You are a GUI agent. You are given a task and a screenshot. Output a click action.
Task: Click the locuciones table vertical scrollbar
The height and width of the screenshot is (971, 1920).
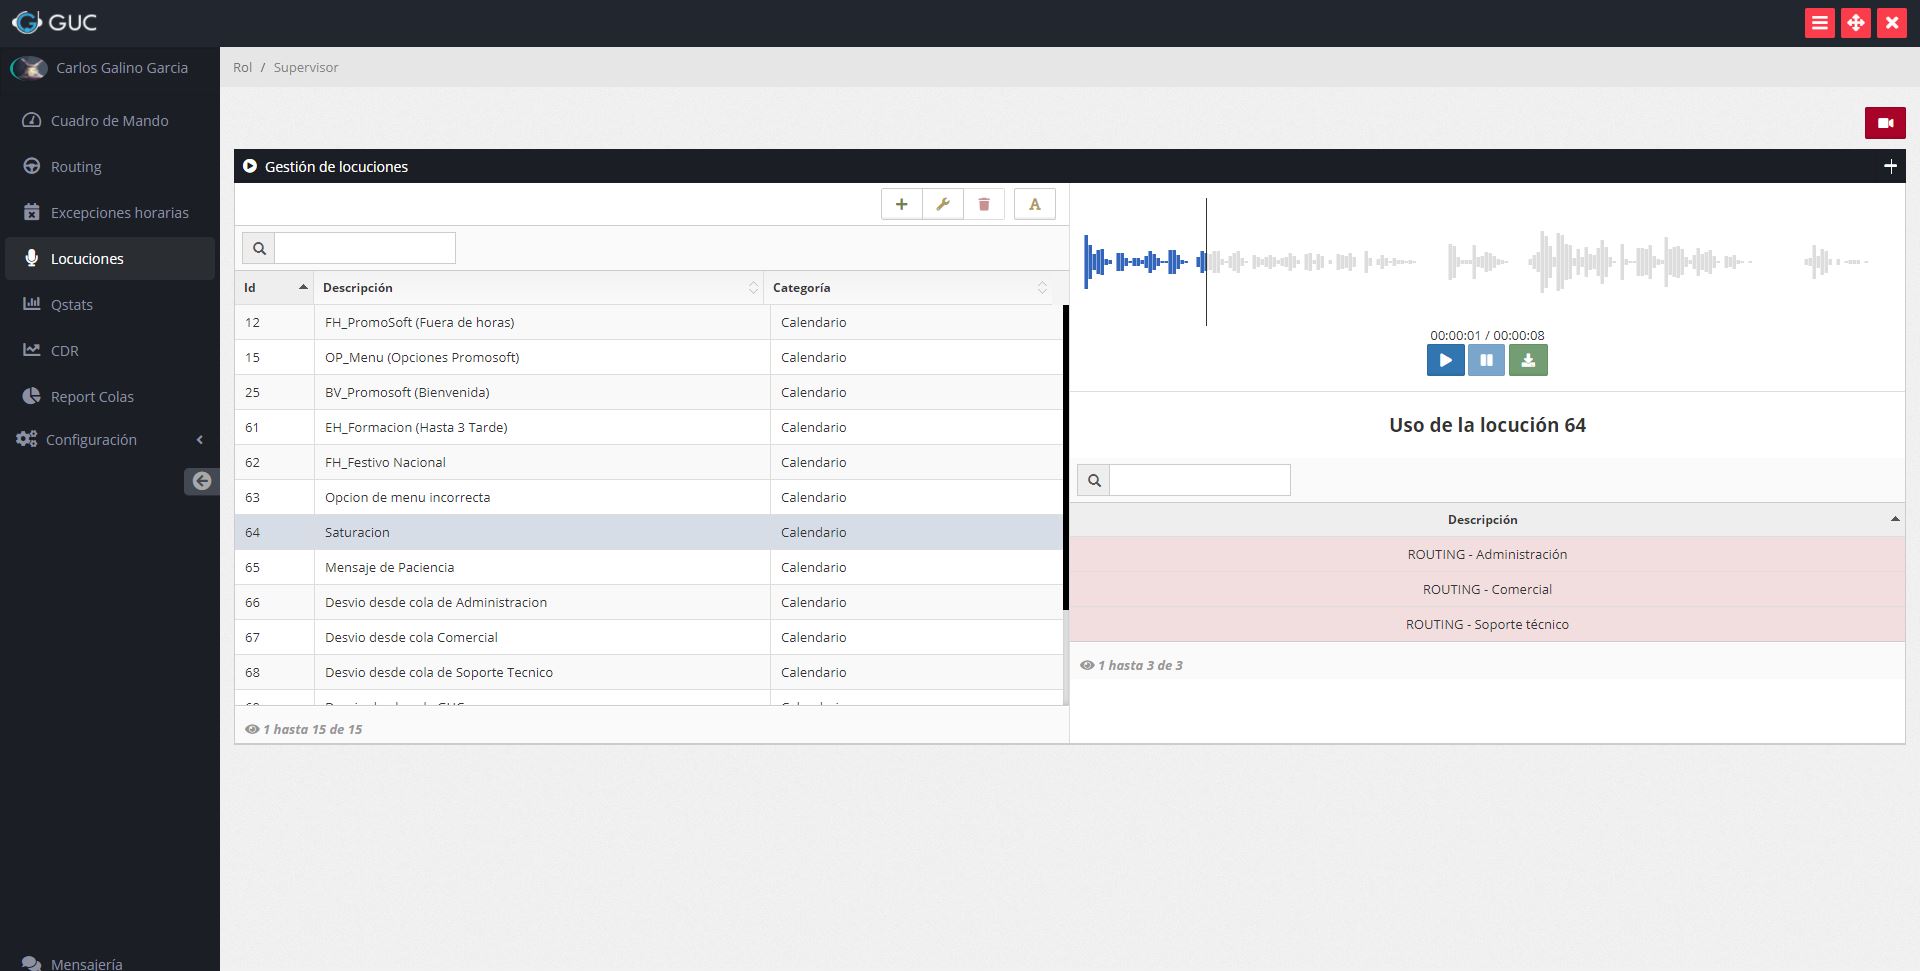tap(1066, 457)
